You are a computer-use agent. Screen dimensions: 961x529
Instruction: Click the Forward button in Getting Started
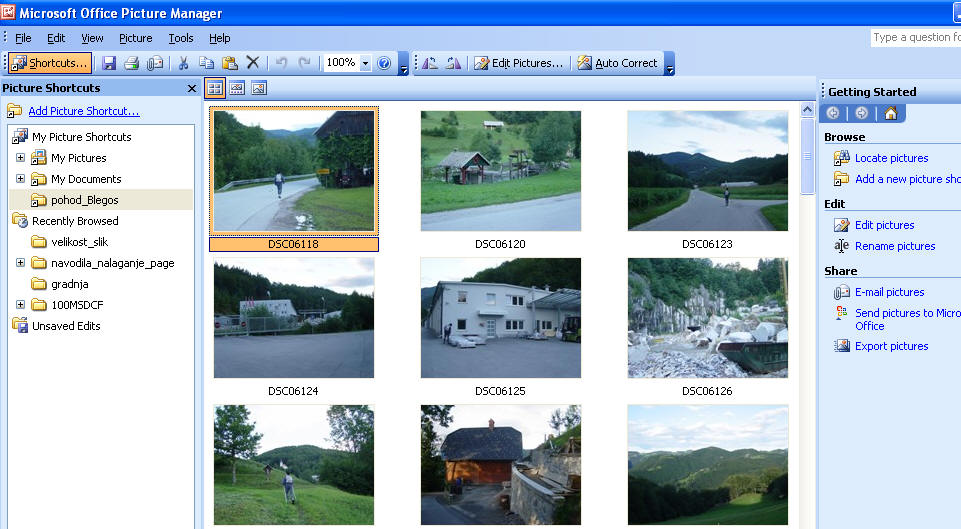point(861,113)
